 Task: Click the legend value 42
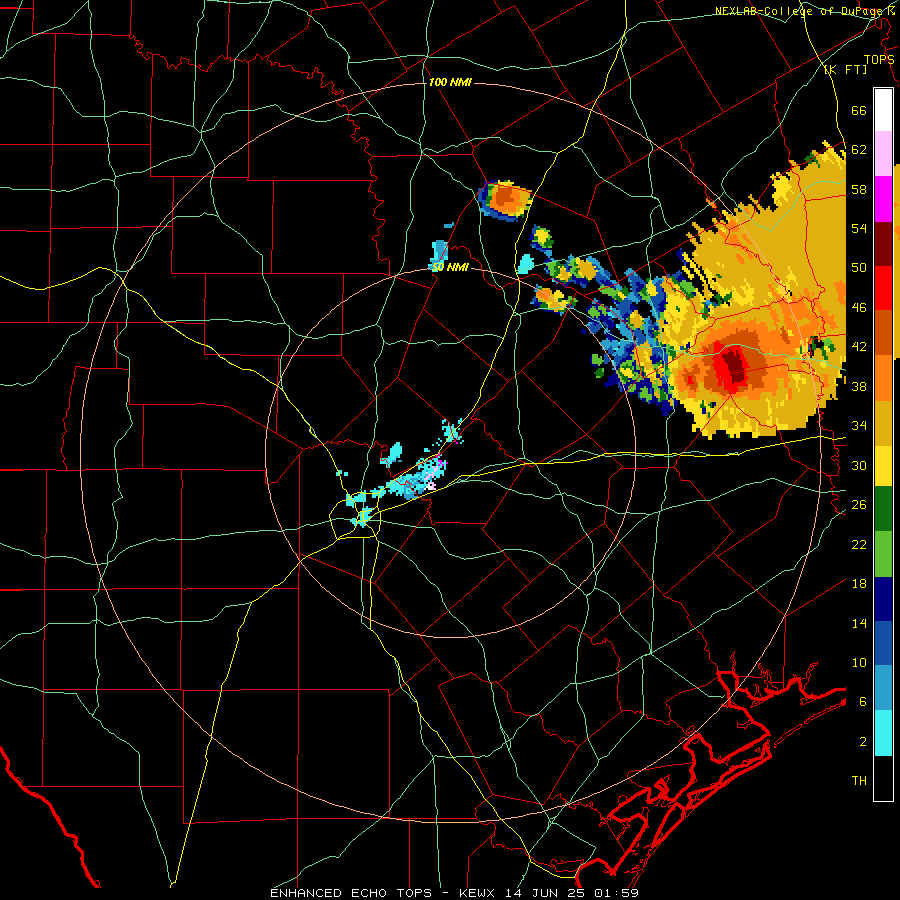coord(859,346)
